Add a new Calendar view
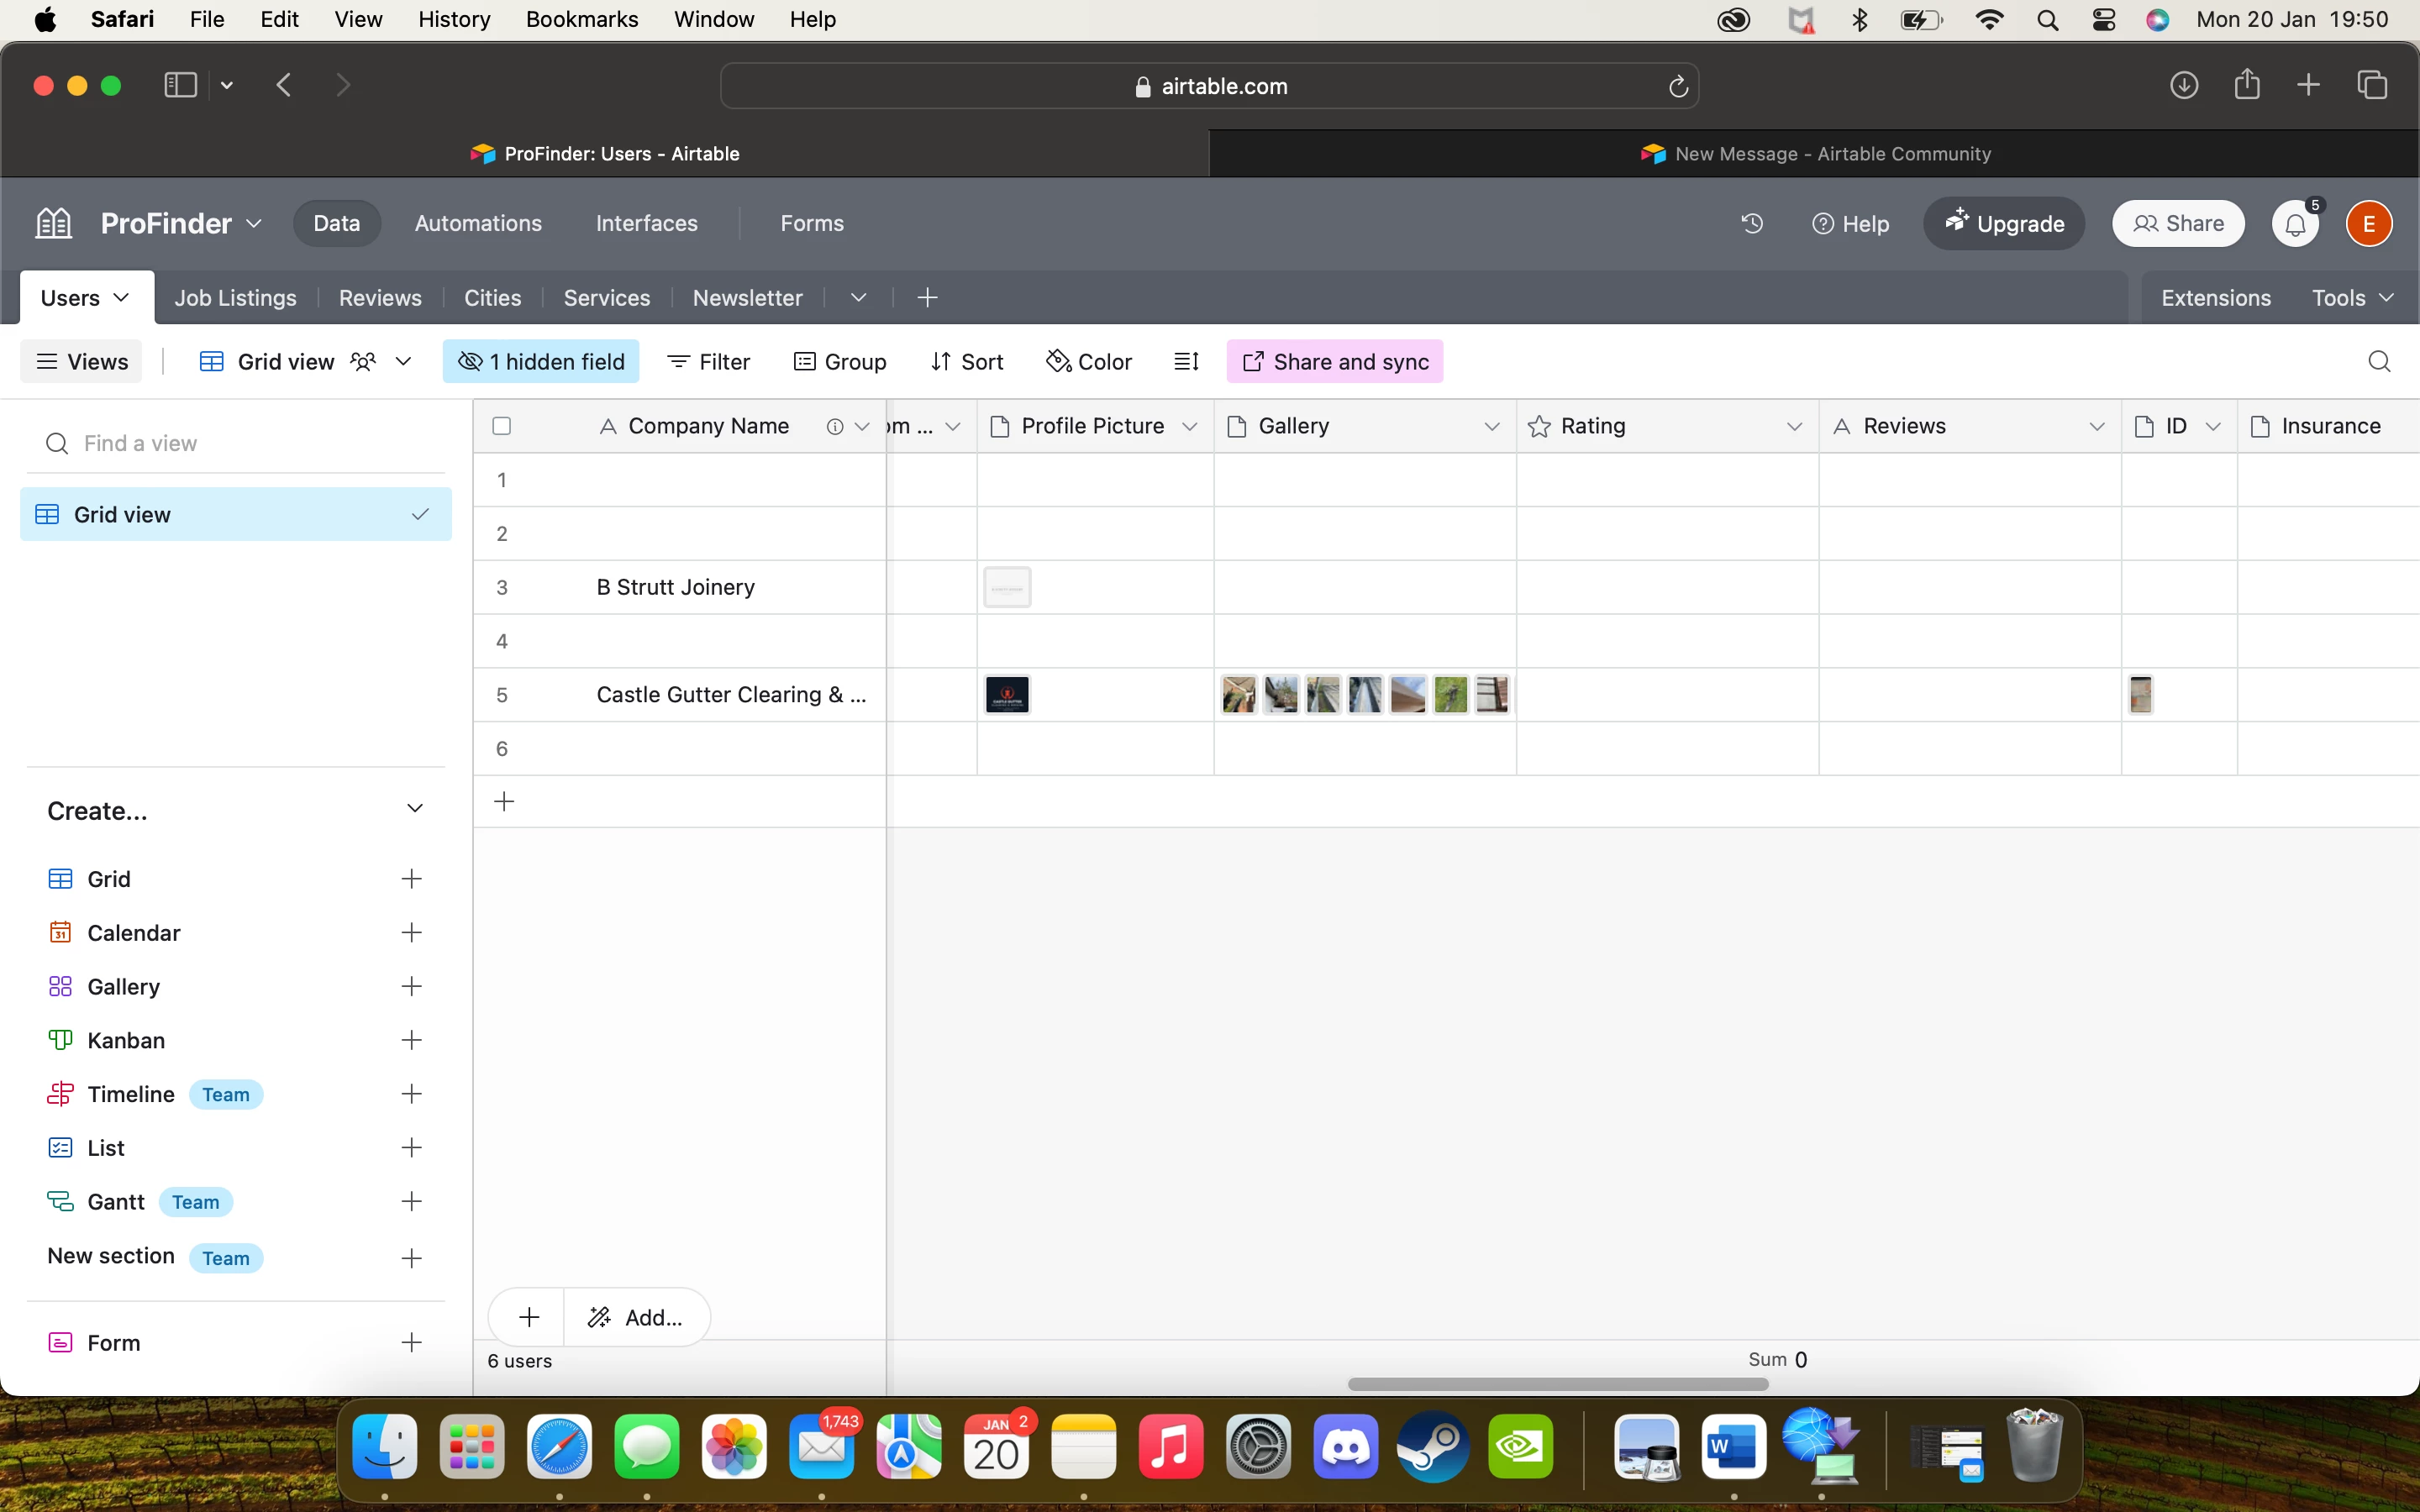 pos(411,933)
